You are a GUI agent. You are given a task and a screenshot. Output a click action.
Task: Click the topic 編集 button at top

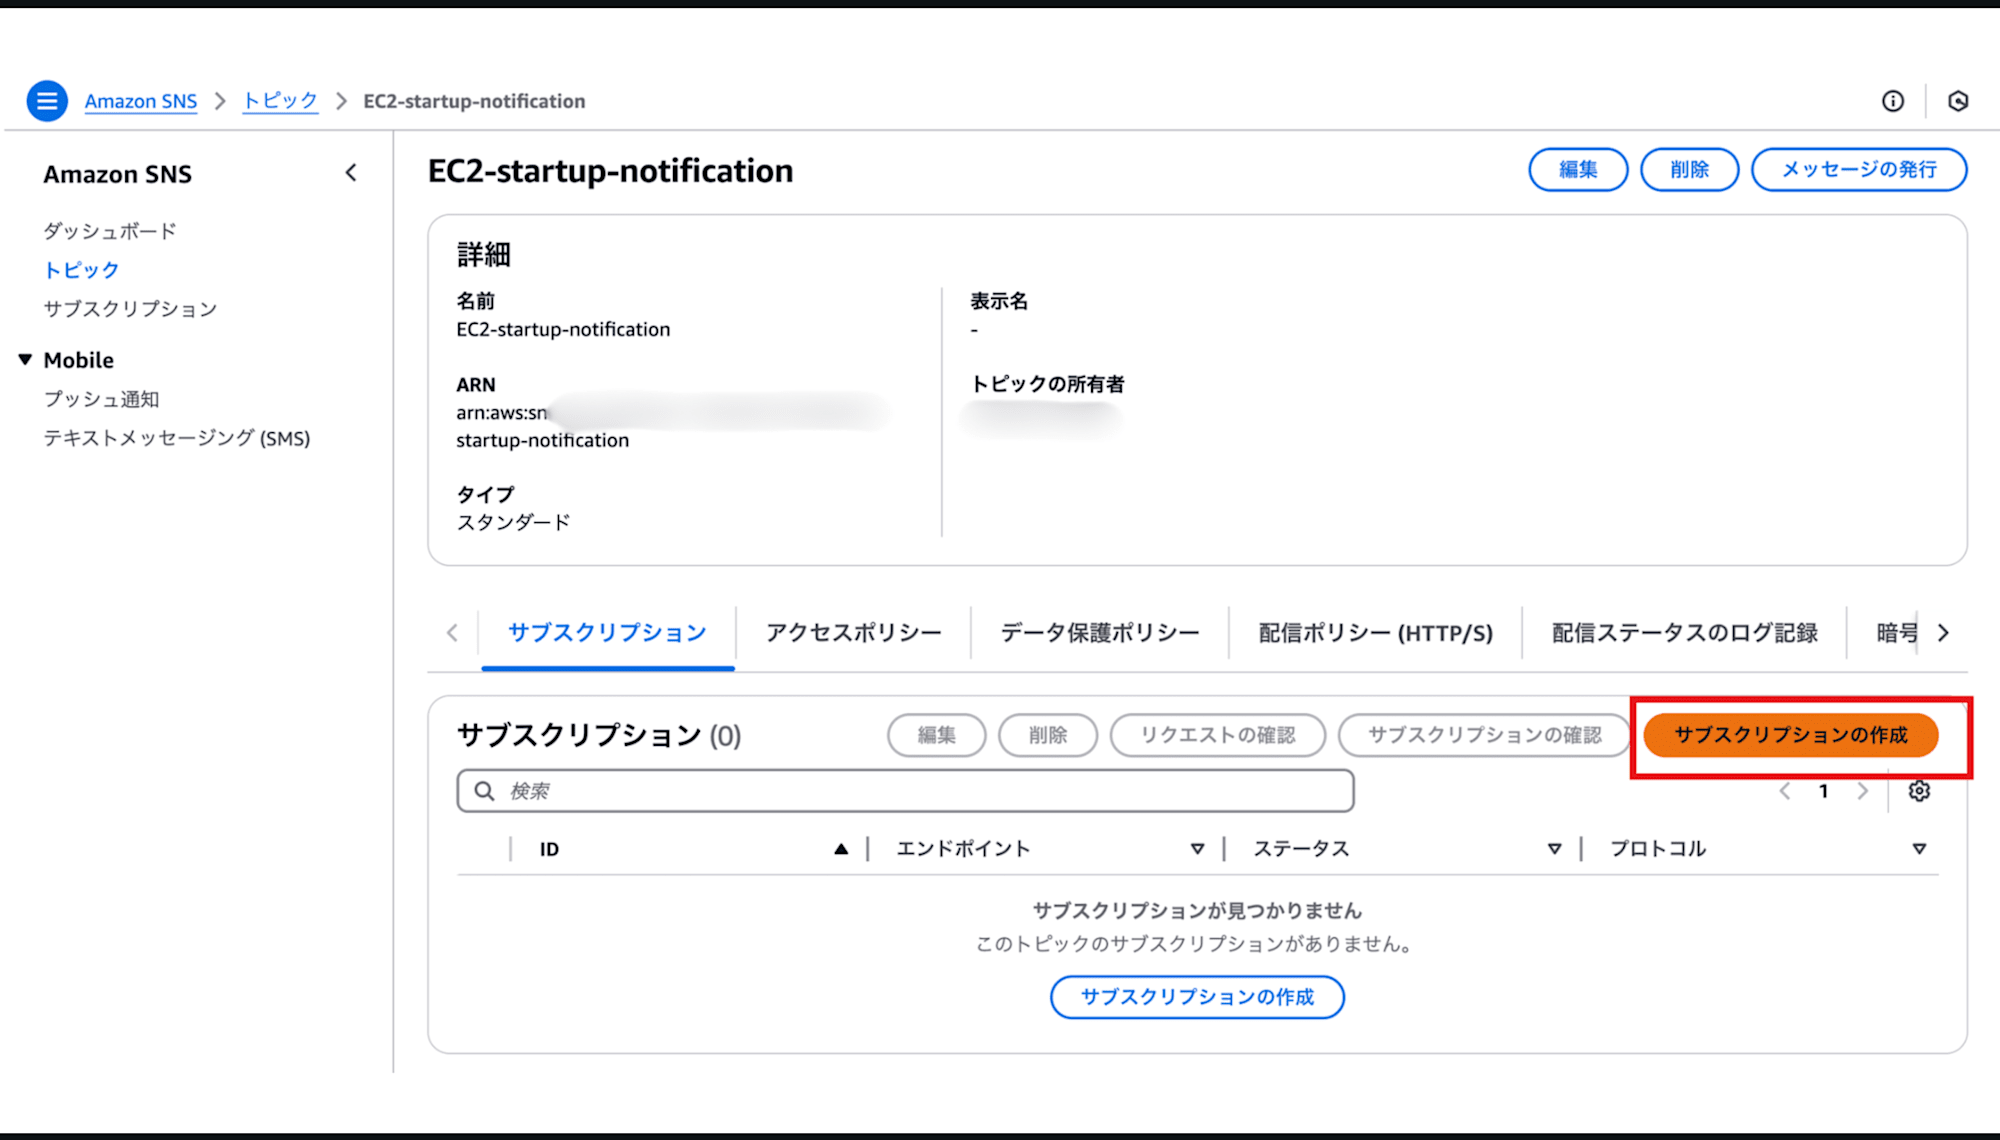click(x=1578, y=170)
